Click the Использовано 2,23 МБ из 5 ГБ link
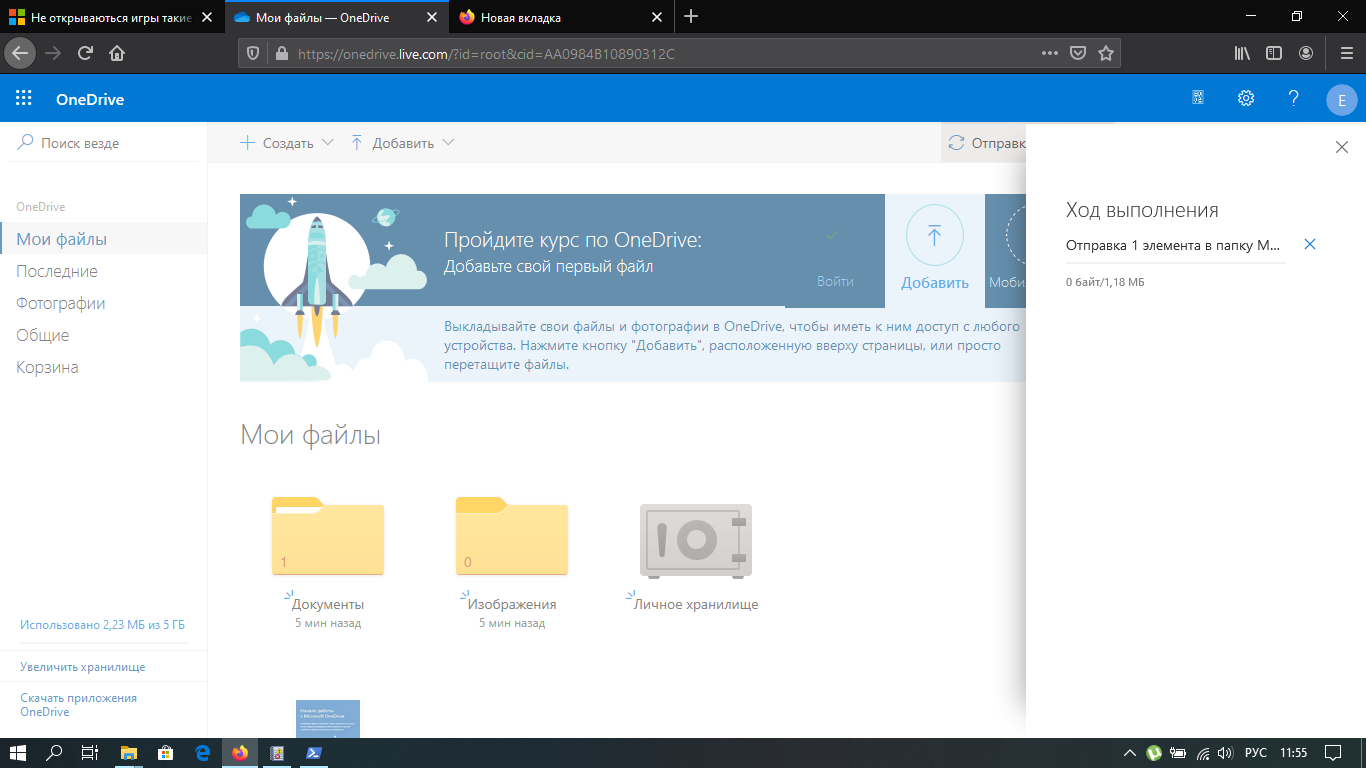1366x768 pixels. [x=103, y=625]
